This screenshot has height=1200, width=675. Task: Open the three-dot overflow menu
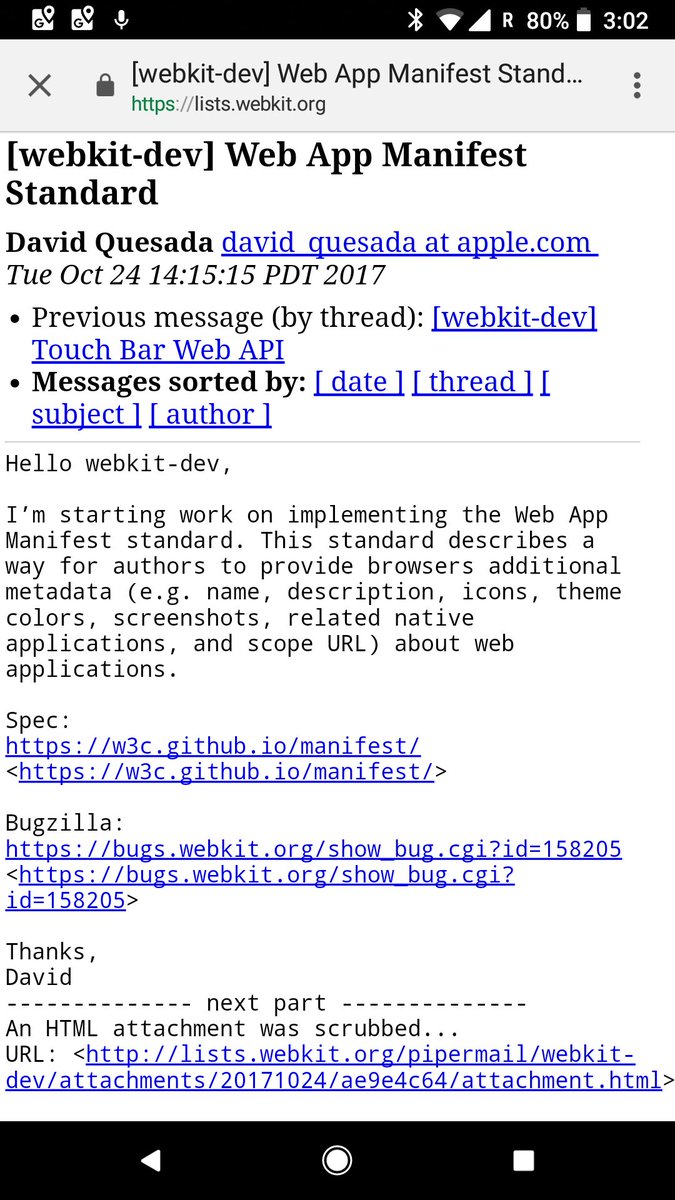[x=637, y=86]
